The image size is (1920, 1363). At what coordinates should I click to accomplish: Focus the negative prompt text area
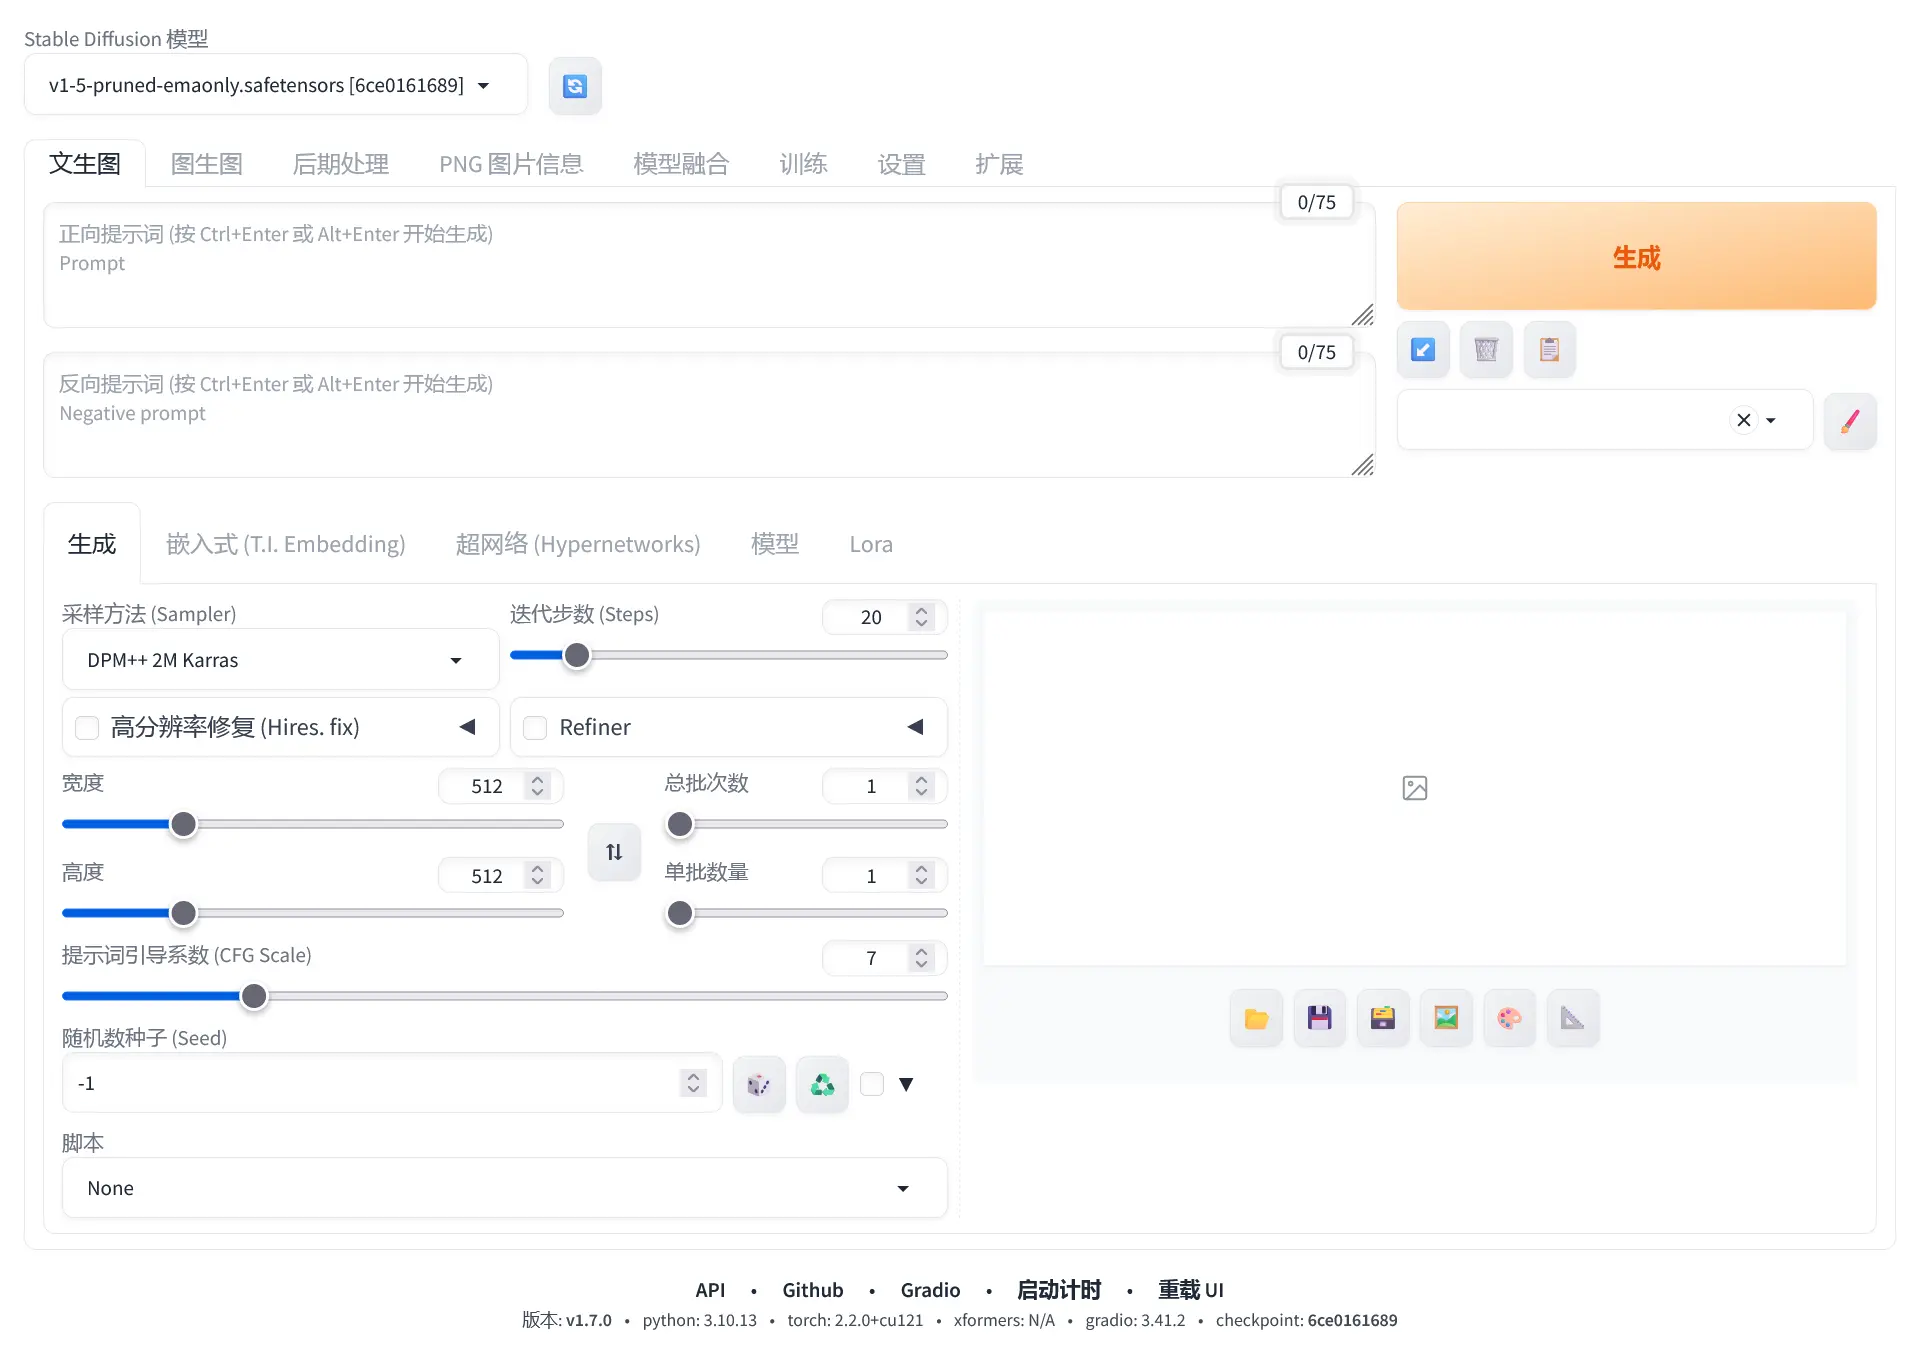click(x=709, y=415)
